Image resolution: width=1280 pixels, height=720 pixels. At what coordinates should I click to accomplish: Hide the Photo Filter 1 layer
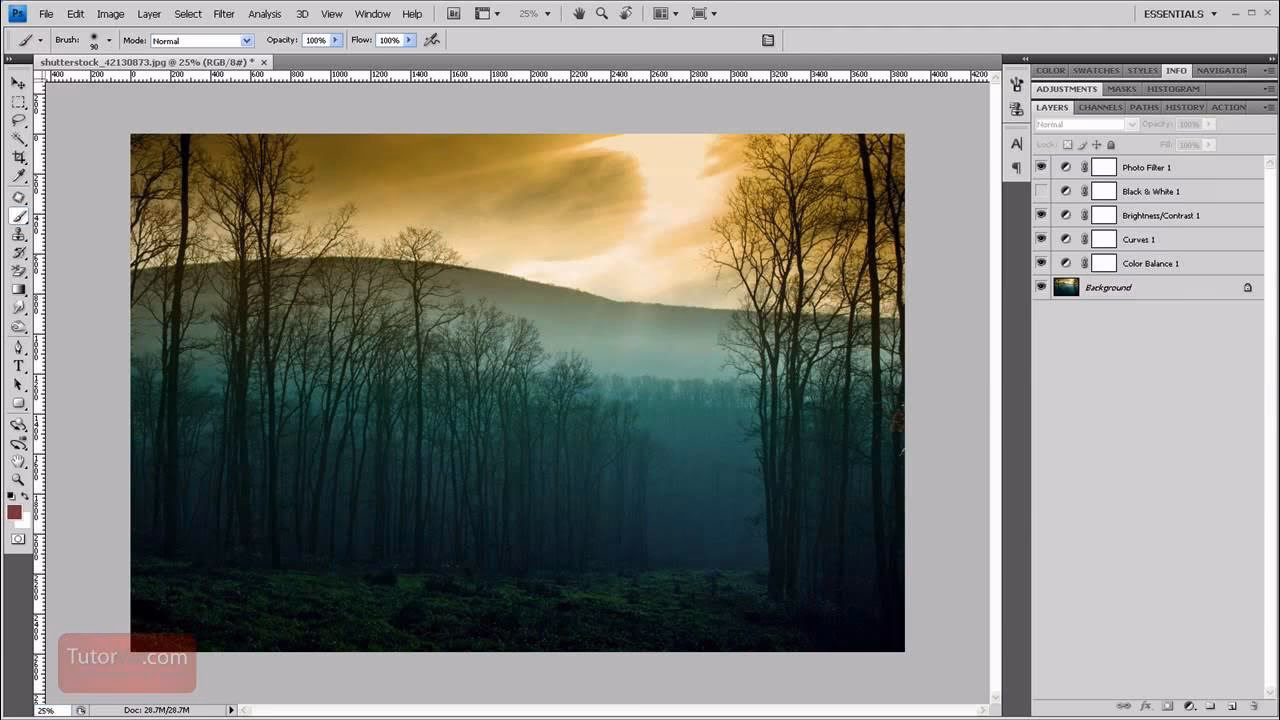coord(1041,167)
